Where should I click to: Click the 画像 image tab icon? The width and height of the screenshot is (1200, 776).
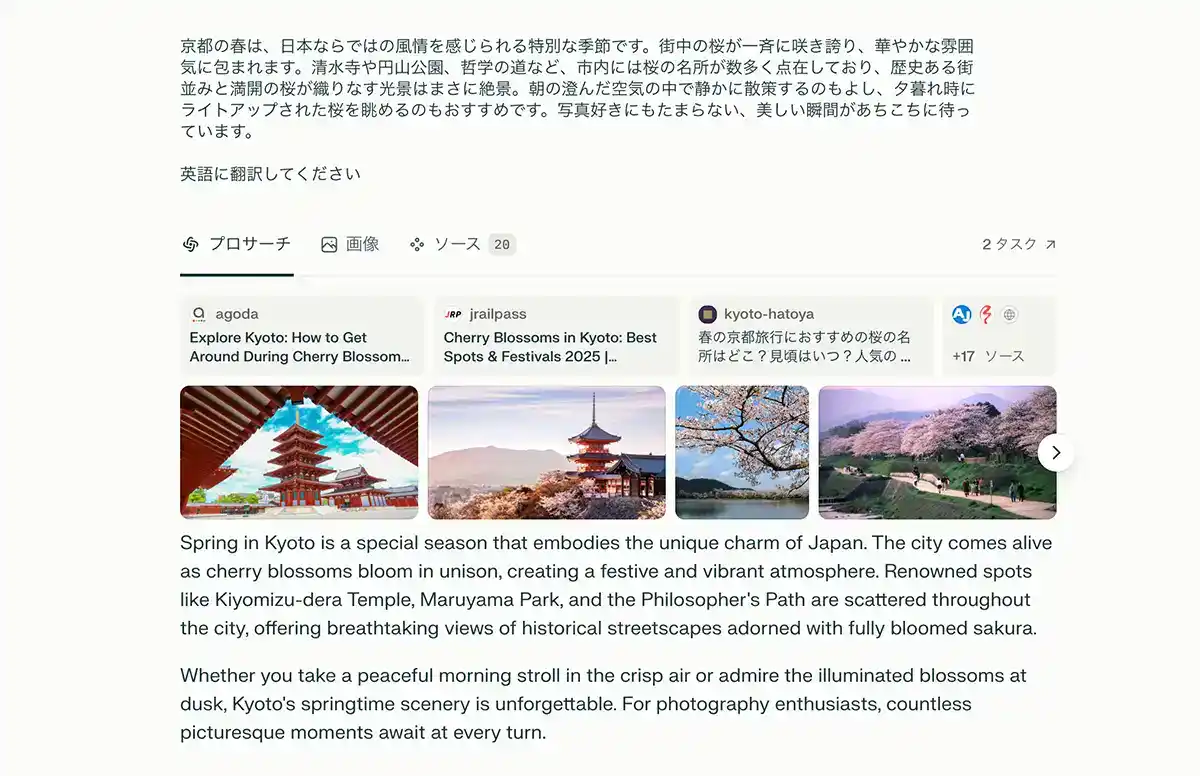(x=329, y=244)
